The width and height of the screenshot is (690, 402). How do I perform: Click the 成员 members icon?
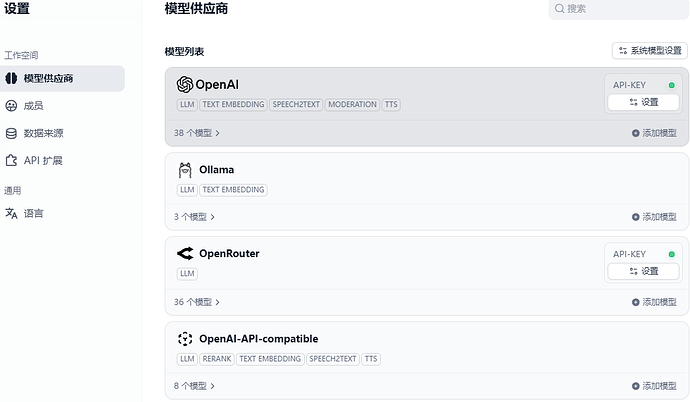(x=11, y=105)
